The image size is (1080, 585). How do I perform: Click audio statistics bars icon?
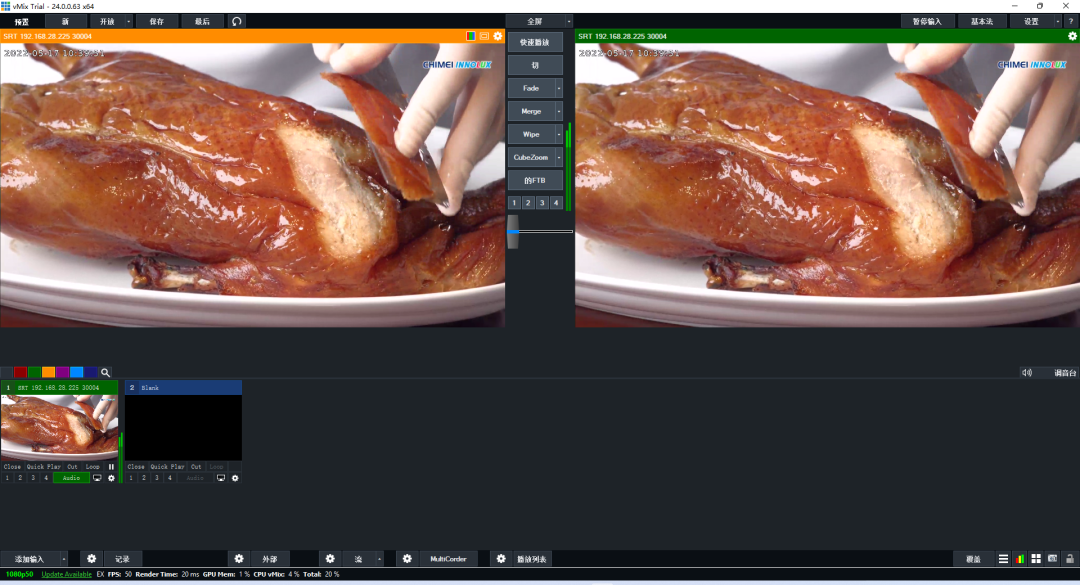click(x=1019, y=559)
